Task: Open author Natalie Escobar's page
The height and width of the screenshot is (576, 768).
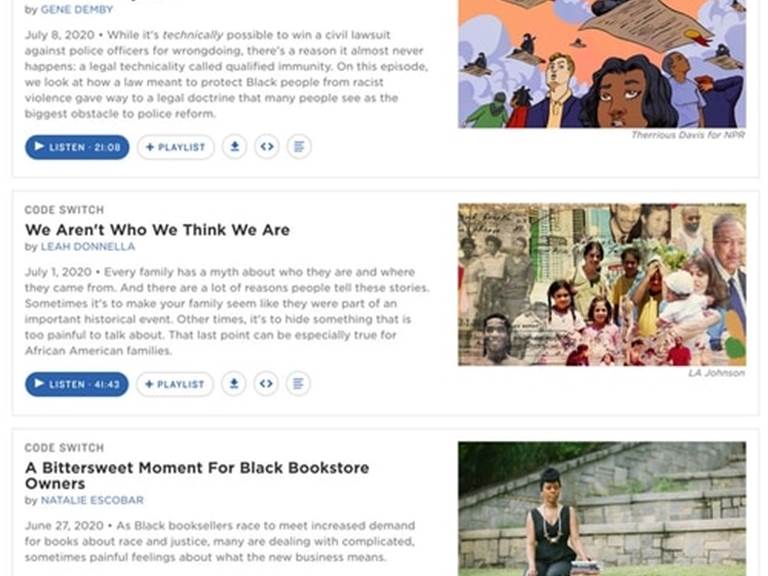Action: click(92, 500)
